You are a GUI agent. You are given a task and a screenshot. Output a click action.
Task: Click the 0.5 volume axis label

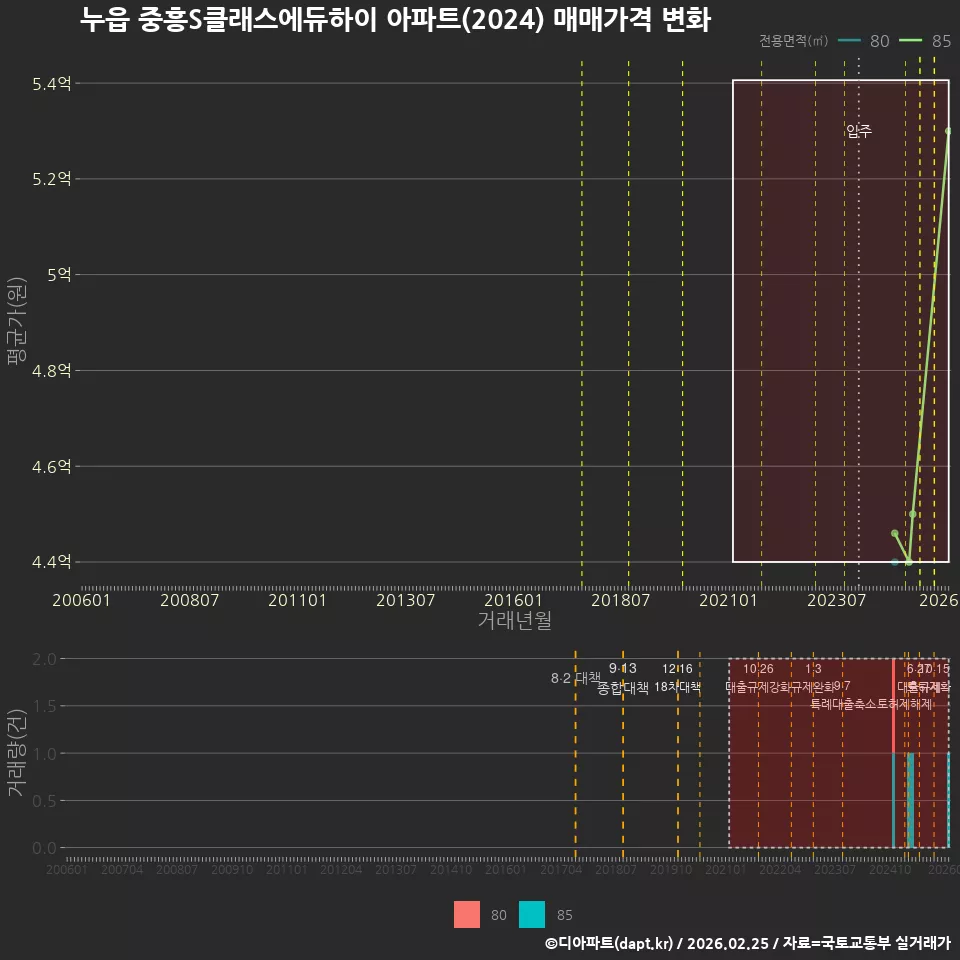pyautogui.click(x=44, y=801)
